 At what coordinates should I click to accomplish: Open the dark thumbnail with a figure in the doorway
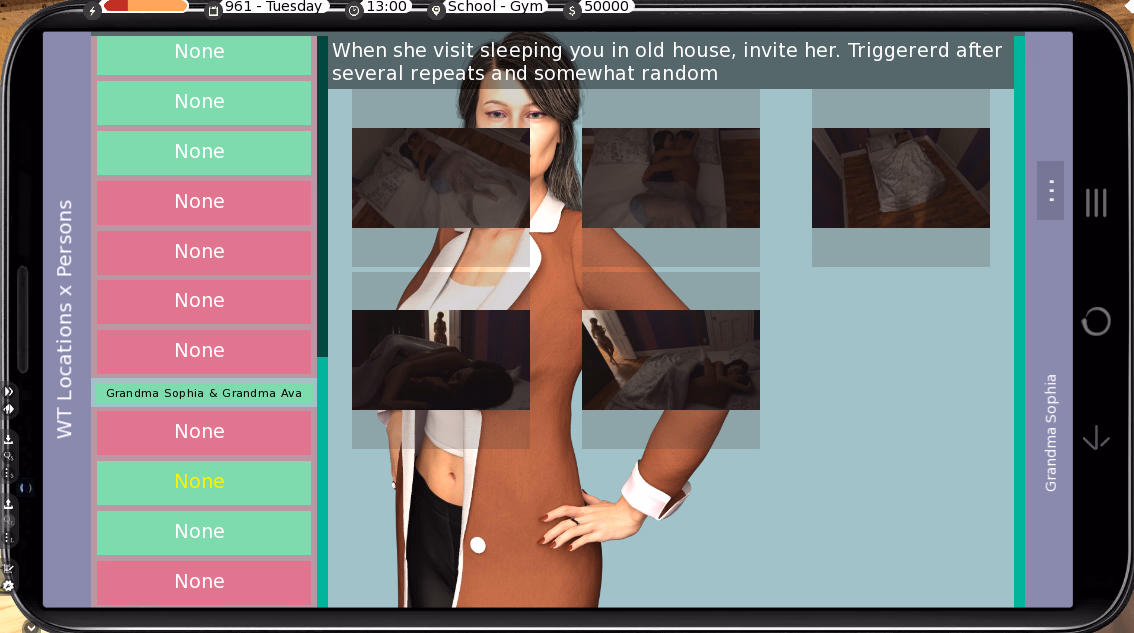point(440,360)
